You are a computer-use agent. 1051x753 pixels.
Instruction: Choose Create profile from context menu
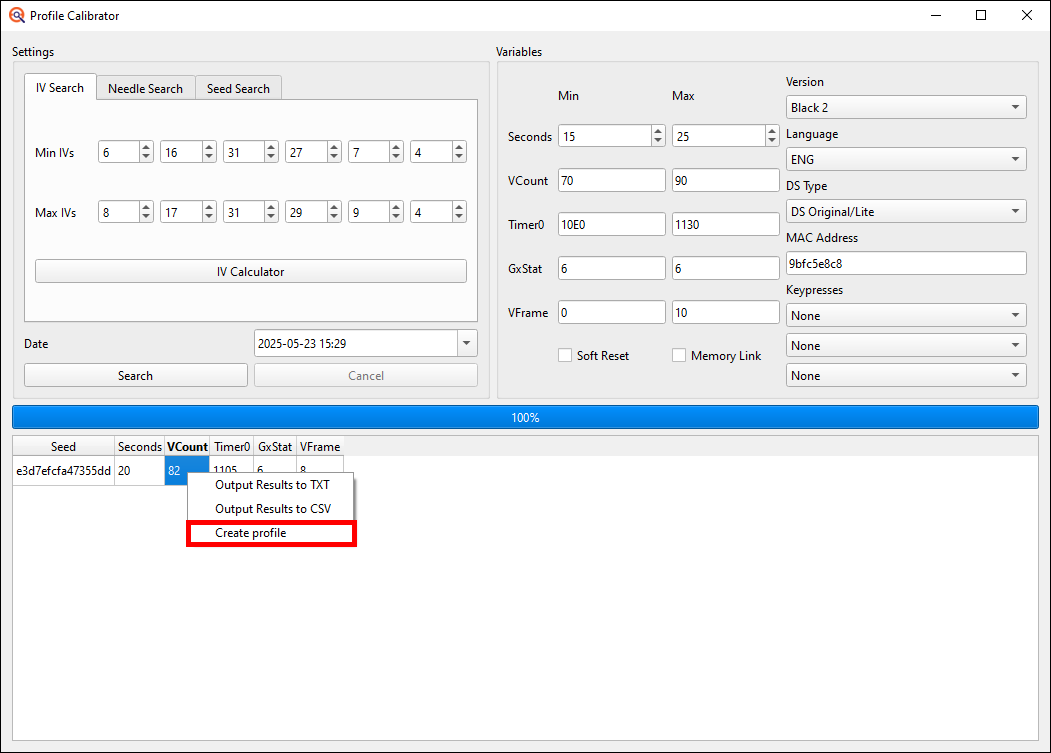(x=271, y=533)
